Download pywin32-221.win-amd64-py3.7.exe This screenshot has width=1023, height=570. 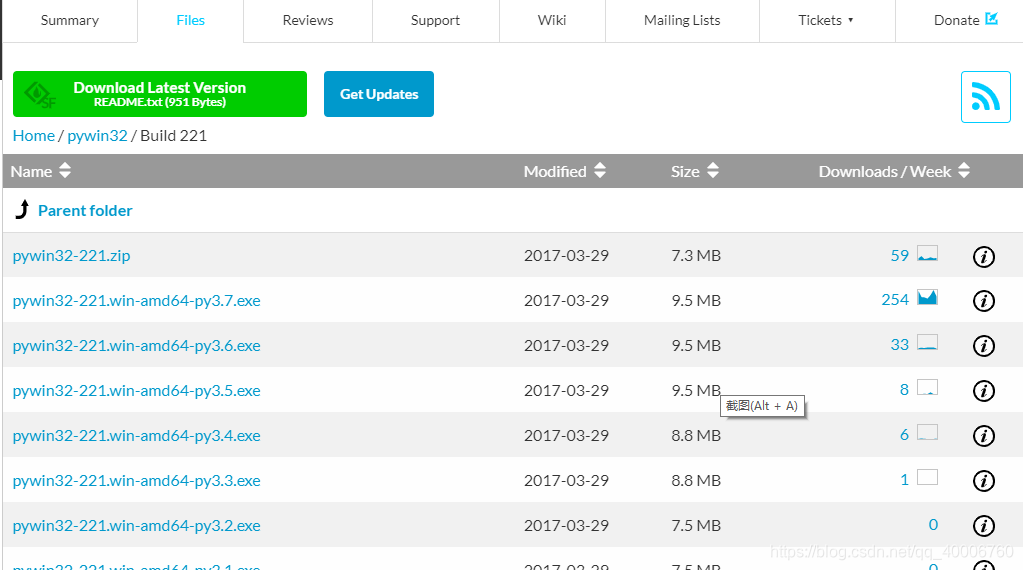[136, 301]
